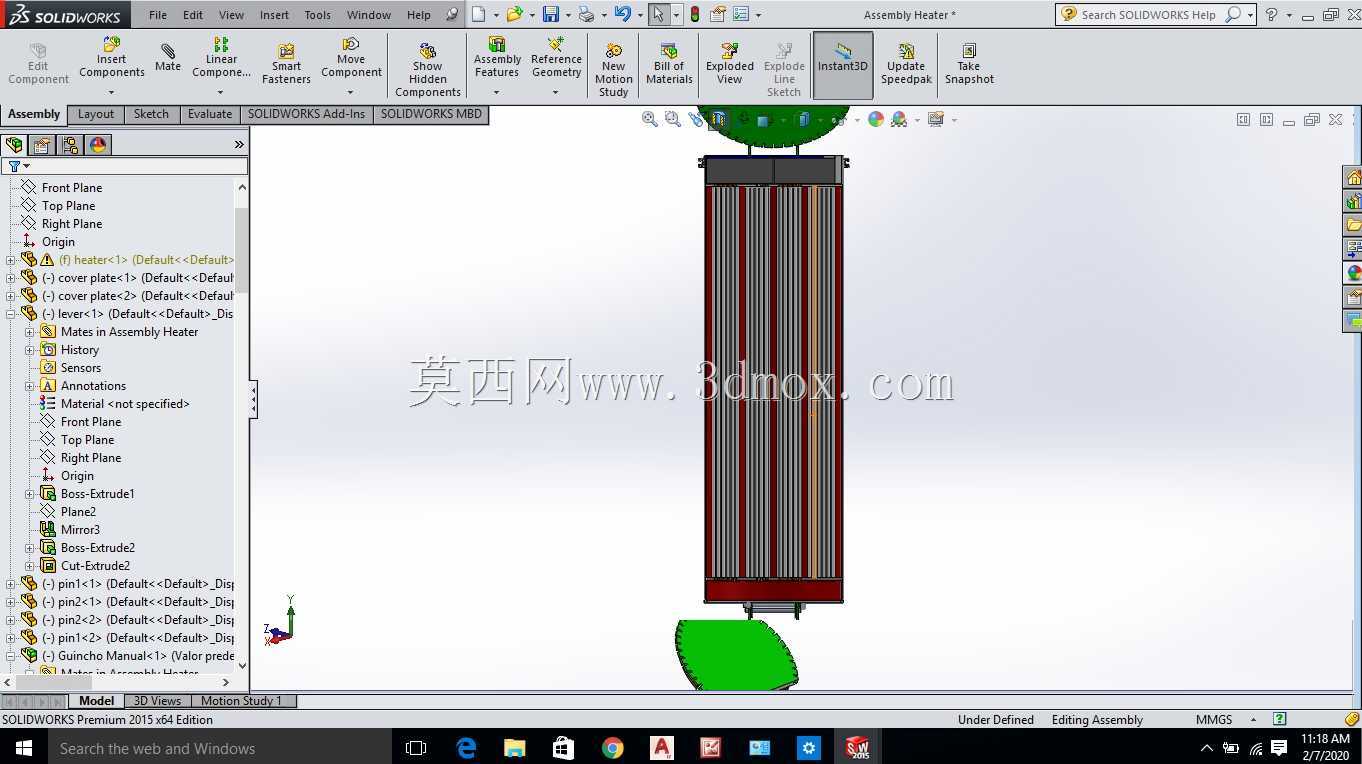Open Reference Geometry tool

(x=556, y=58)
